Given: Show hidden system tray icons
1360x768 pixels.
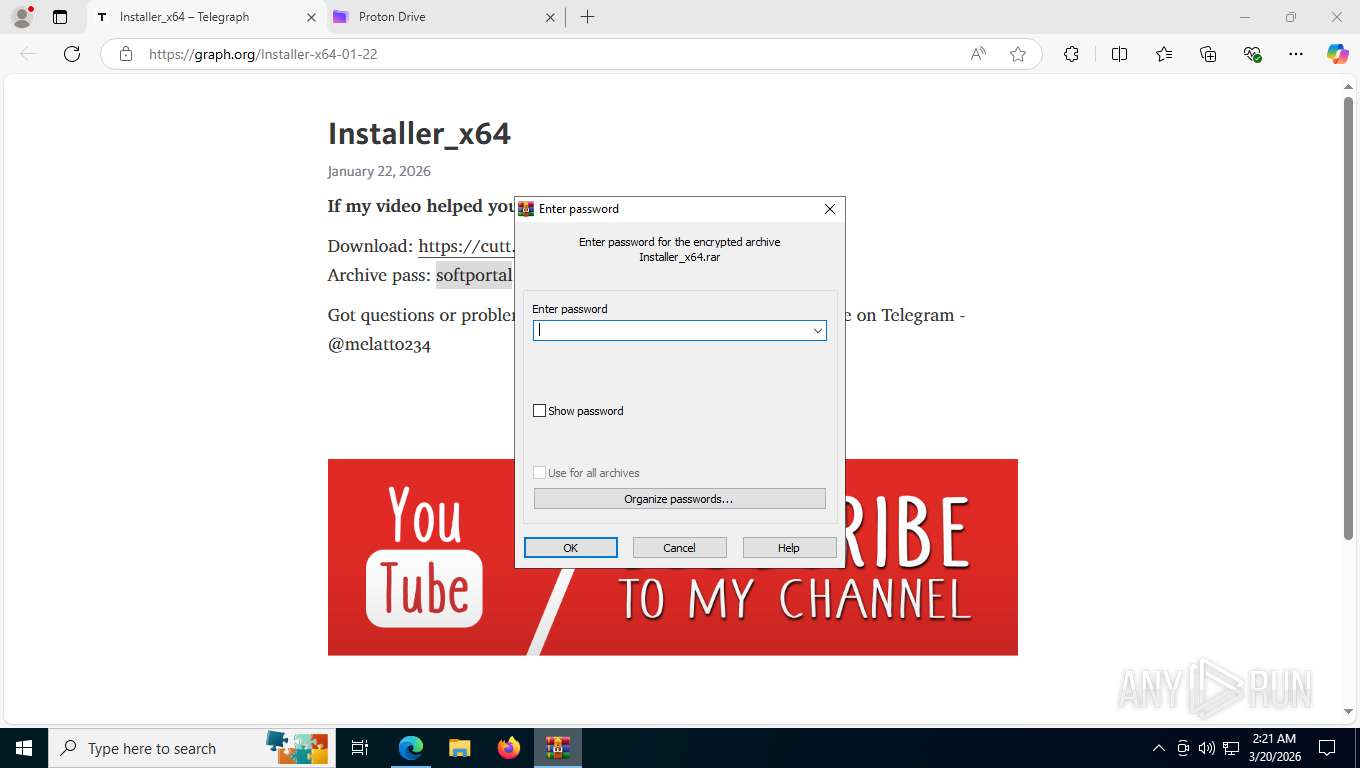Looking at the screenshot, I should [1159, 748].
